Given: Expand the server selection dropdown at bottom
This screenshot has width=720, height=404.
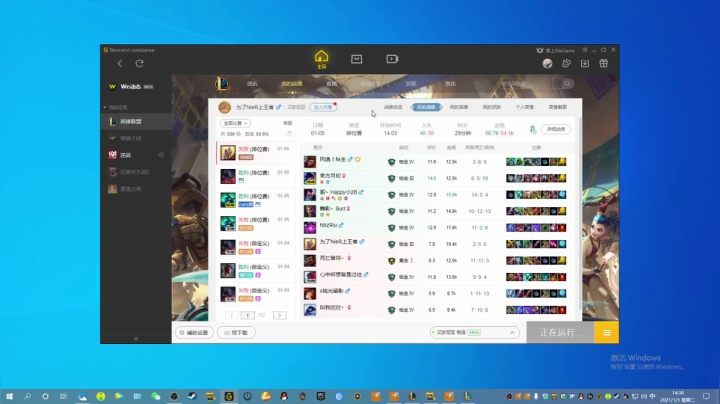Looking at the screenshot, I should pos(474,332).
